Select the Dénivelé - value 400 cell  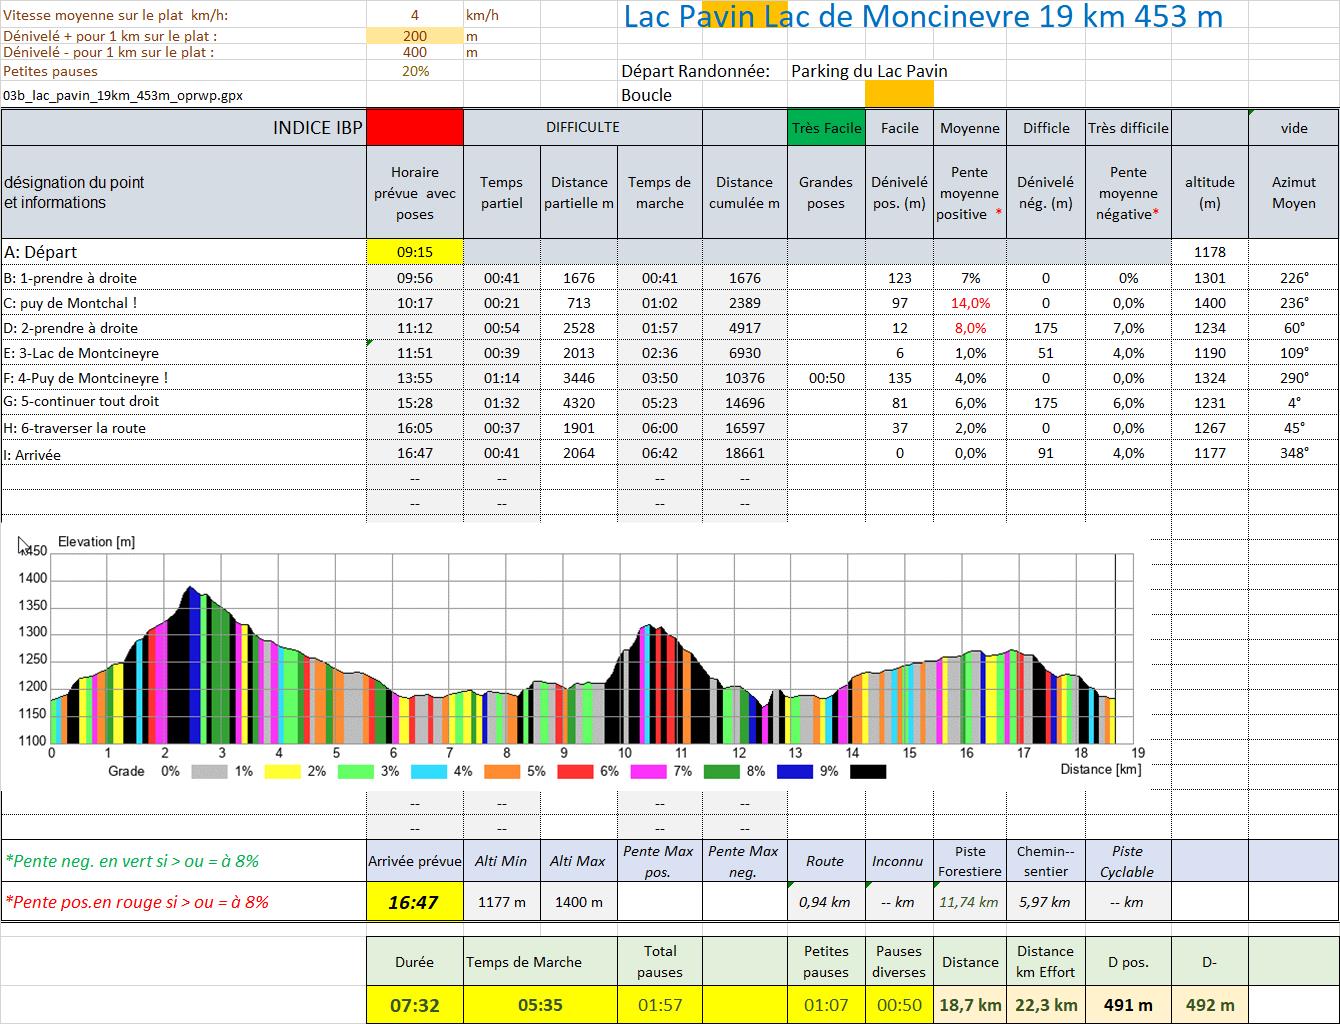(x=415, y=52)
